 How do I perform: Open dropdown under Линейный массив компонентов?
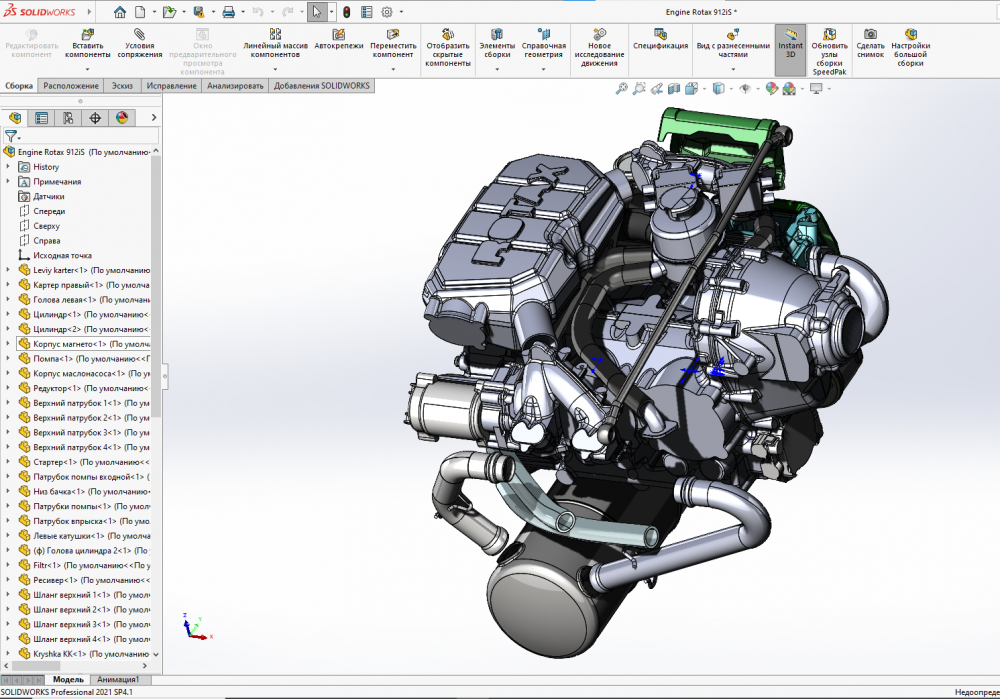tap(275, 69)
